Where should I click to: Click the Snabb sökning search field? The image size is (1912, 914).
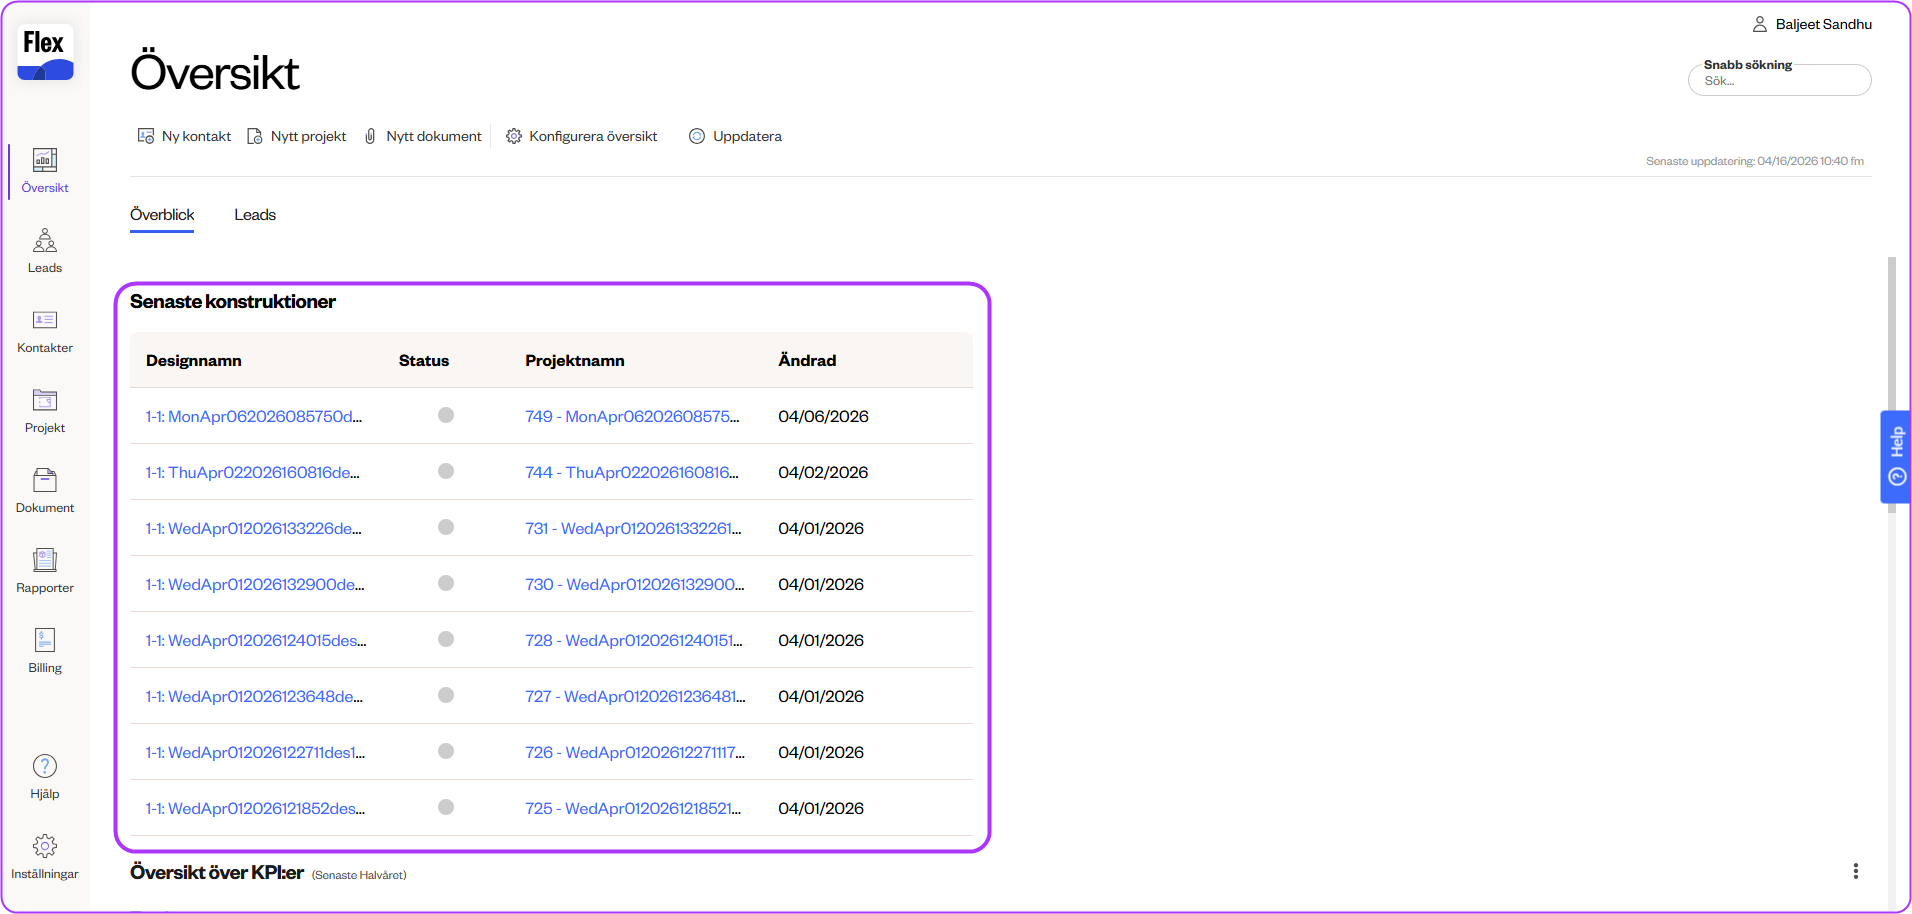click(1779, 81)
